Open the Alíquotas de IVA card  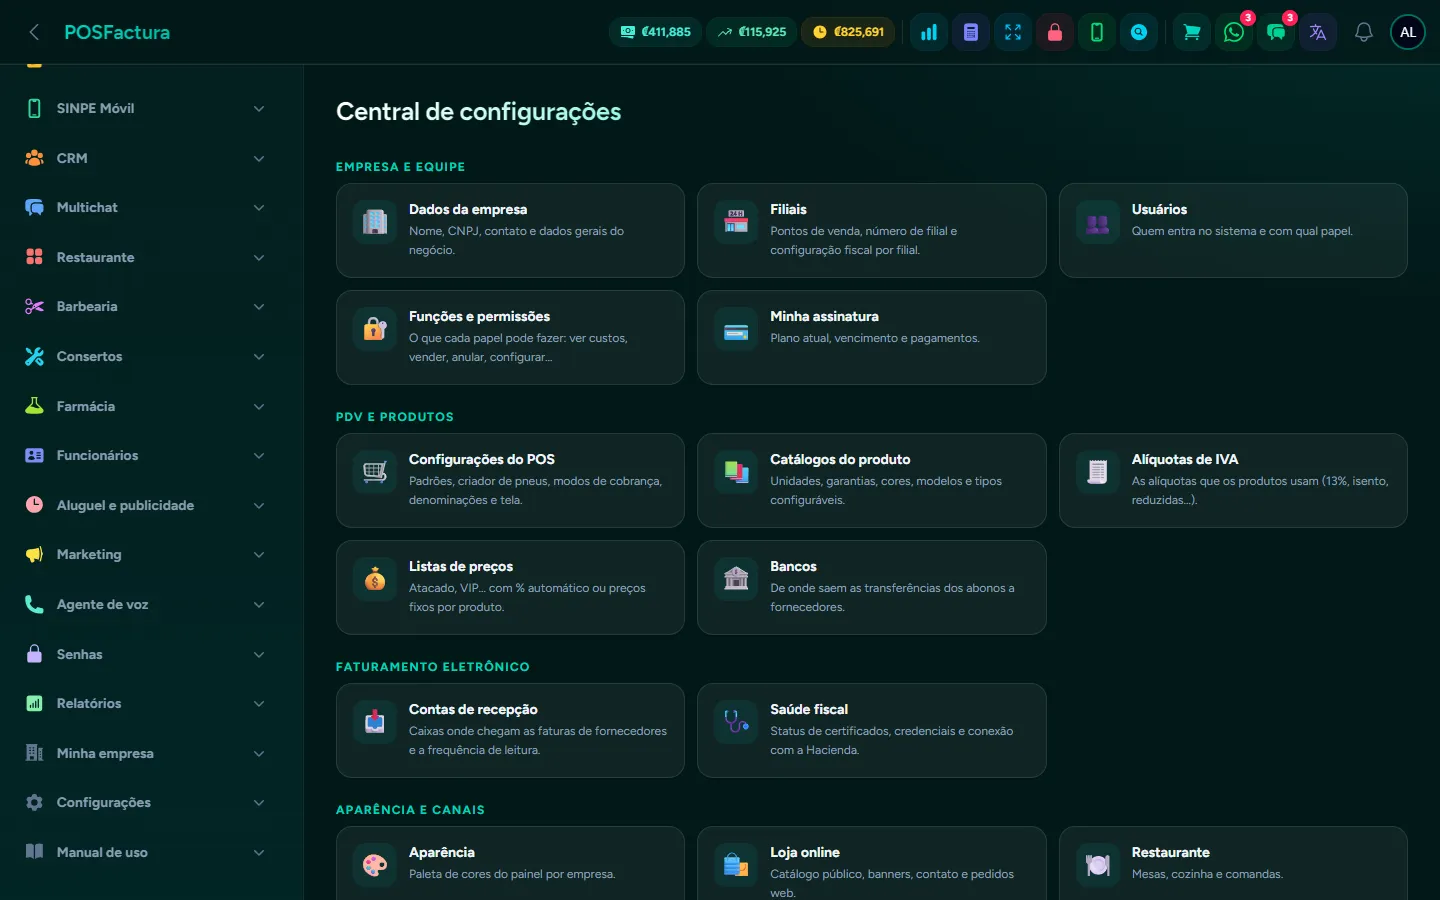(1233, 480)
